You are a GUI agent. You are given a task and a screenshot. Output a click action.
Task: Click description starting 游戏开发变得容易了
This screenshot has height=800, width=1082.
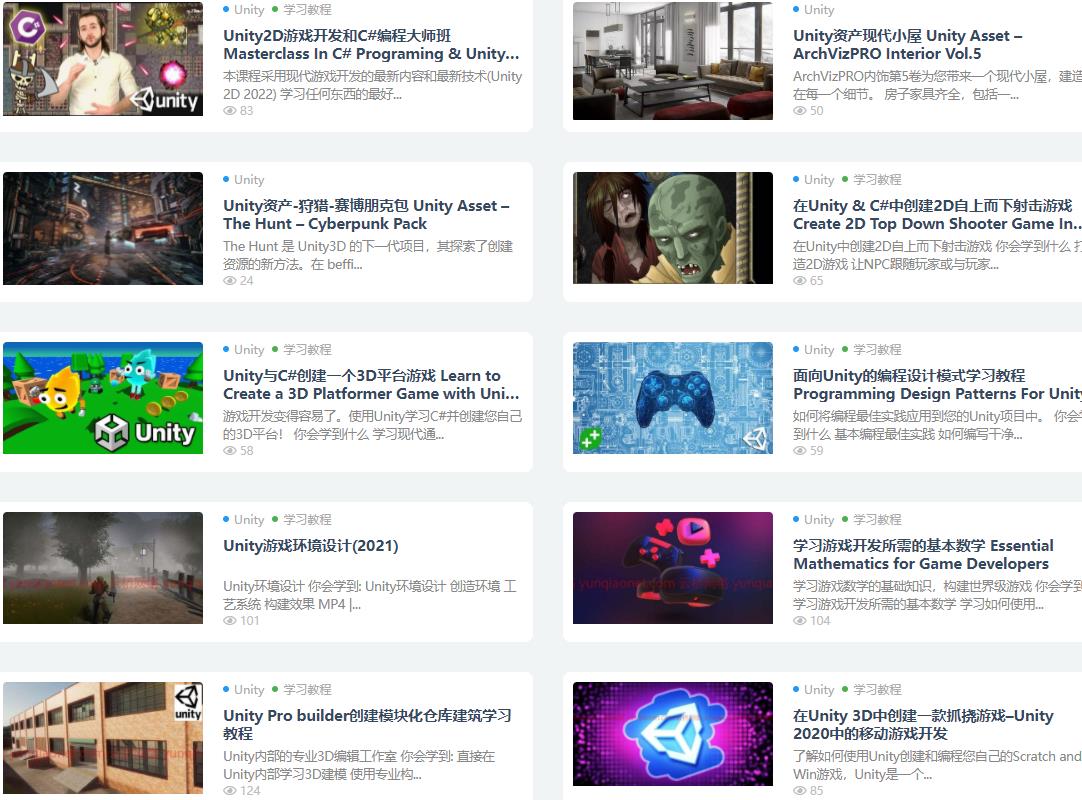373,425
